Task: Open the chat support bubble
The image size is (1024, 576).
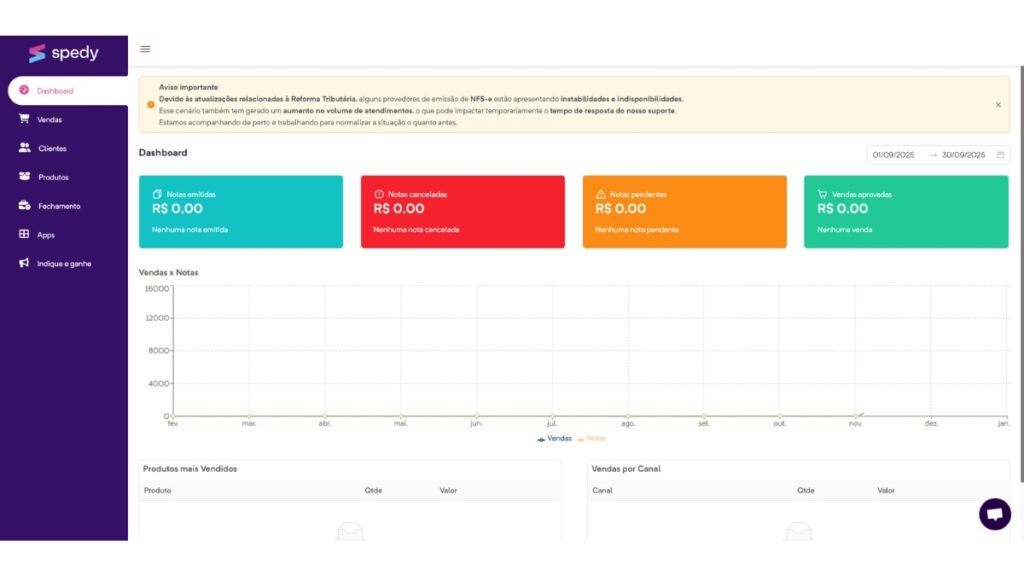Action: [x=995, y=514]
